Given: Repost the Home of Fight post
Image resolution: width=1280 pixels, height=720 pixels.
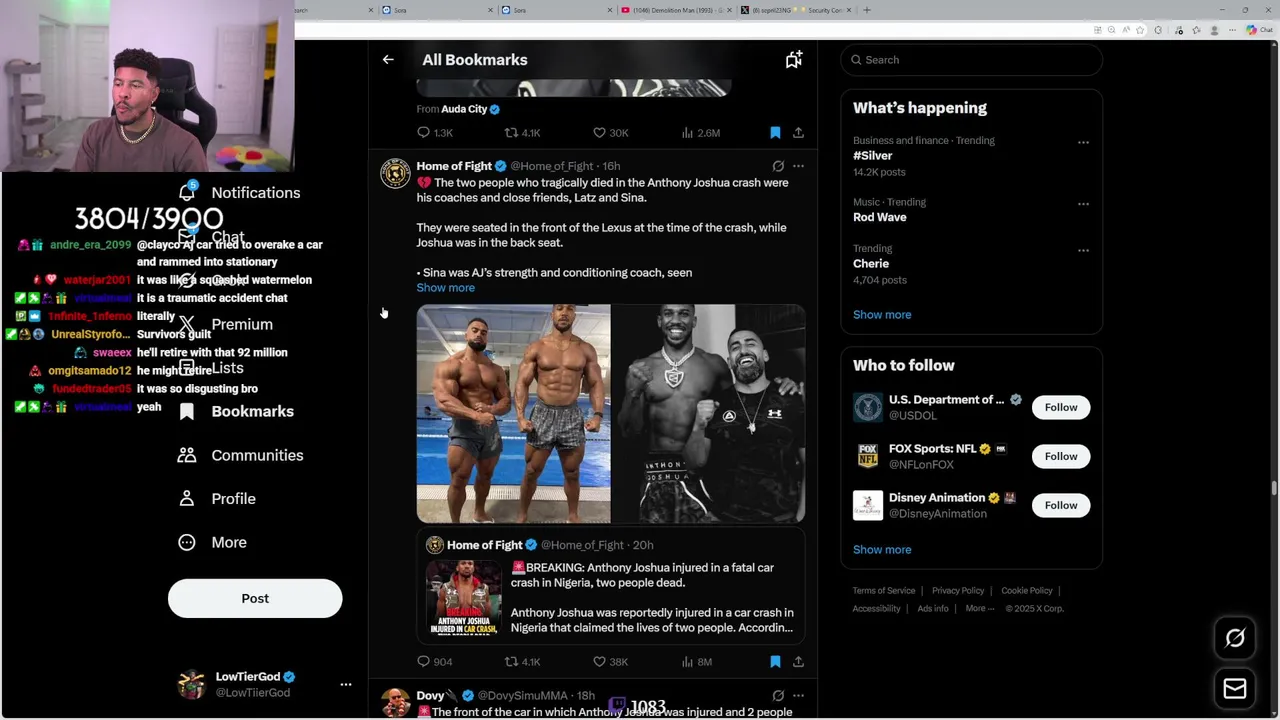Looking at the screenshot, I should [x=522, y=662].
